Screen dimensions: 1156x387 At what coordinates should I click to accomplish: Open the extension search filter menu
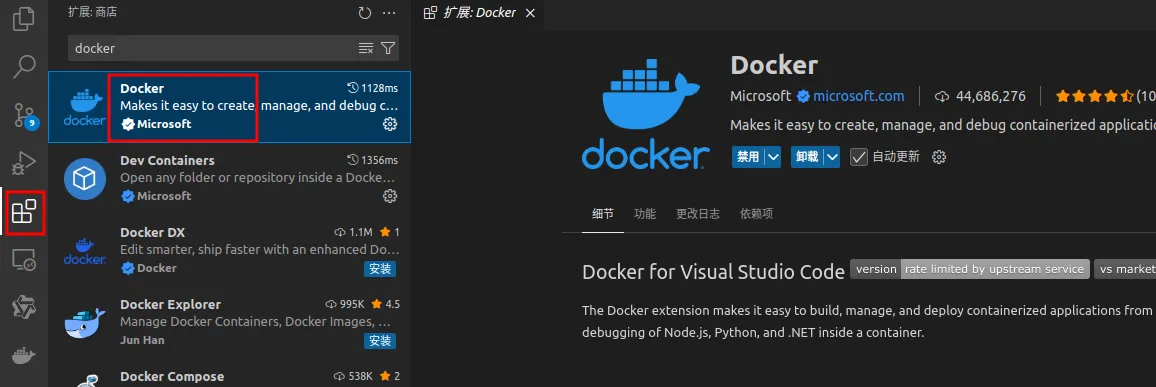[388, 48]
